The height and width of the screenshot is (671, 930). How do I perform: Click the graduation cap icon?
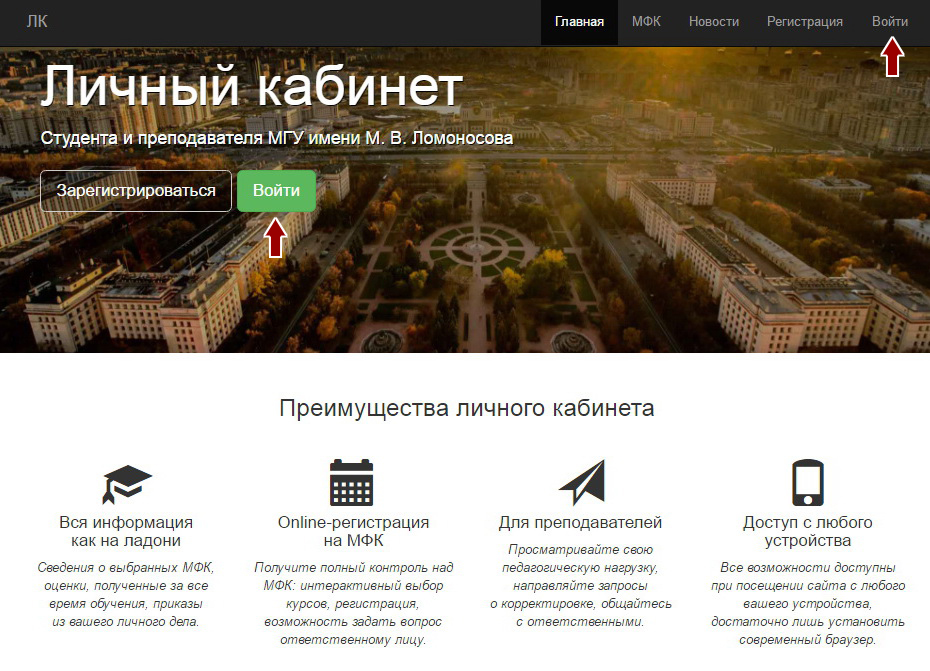[126, 484]
